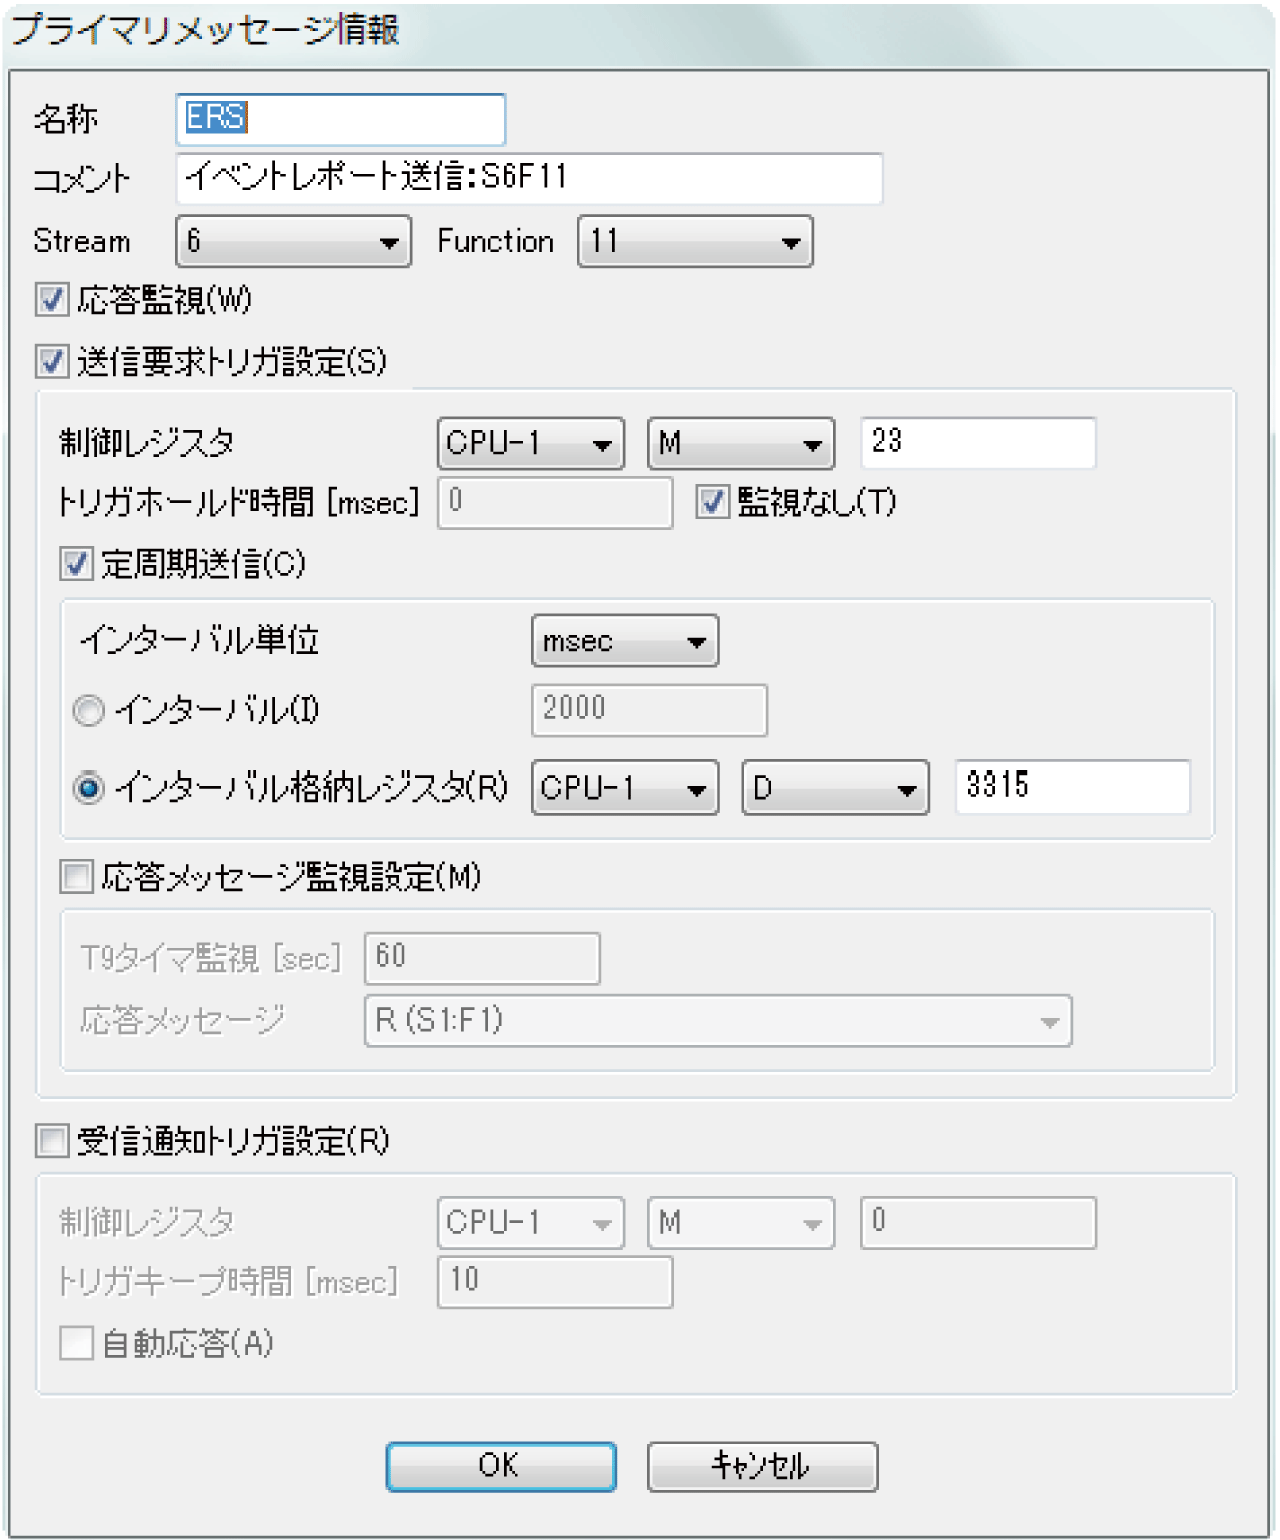1280x1540 pixels.
Task: Click the 名称 text field
Action: pos(340,119)
